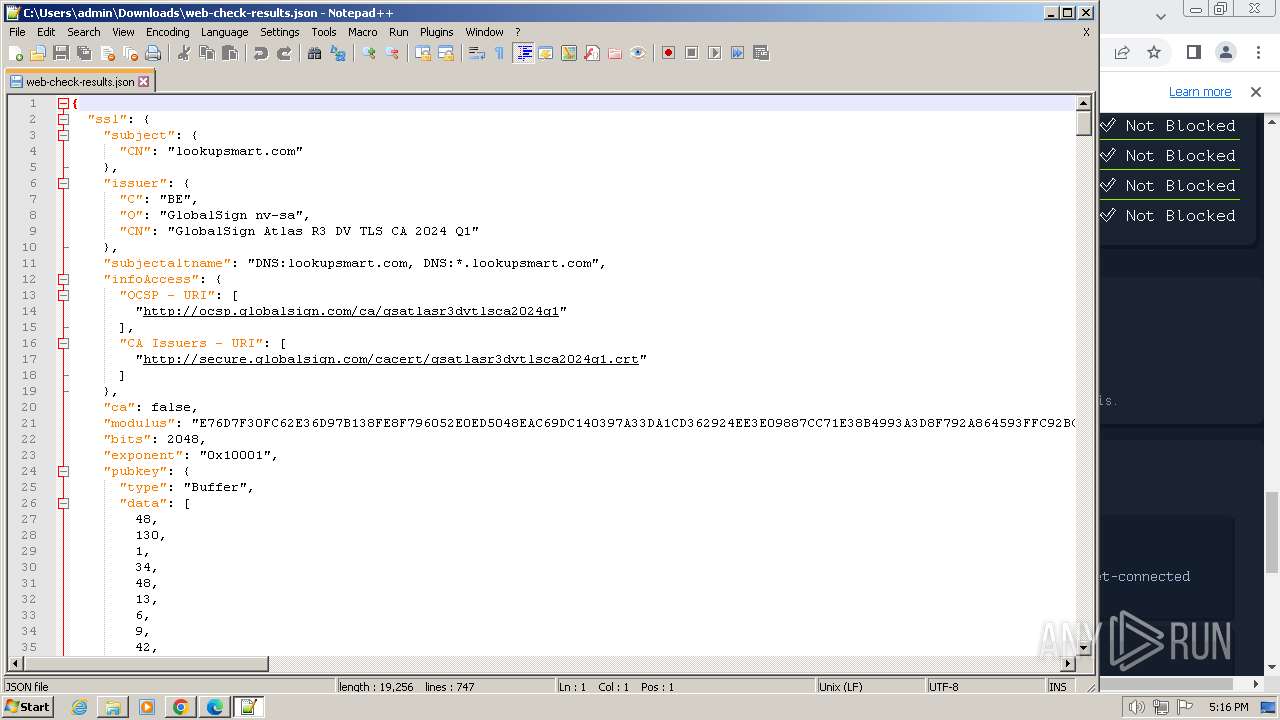
Task: Toggle Synchronize Vertical Scrolling icon
Action: [x=423, y=53]
